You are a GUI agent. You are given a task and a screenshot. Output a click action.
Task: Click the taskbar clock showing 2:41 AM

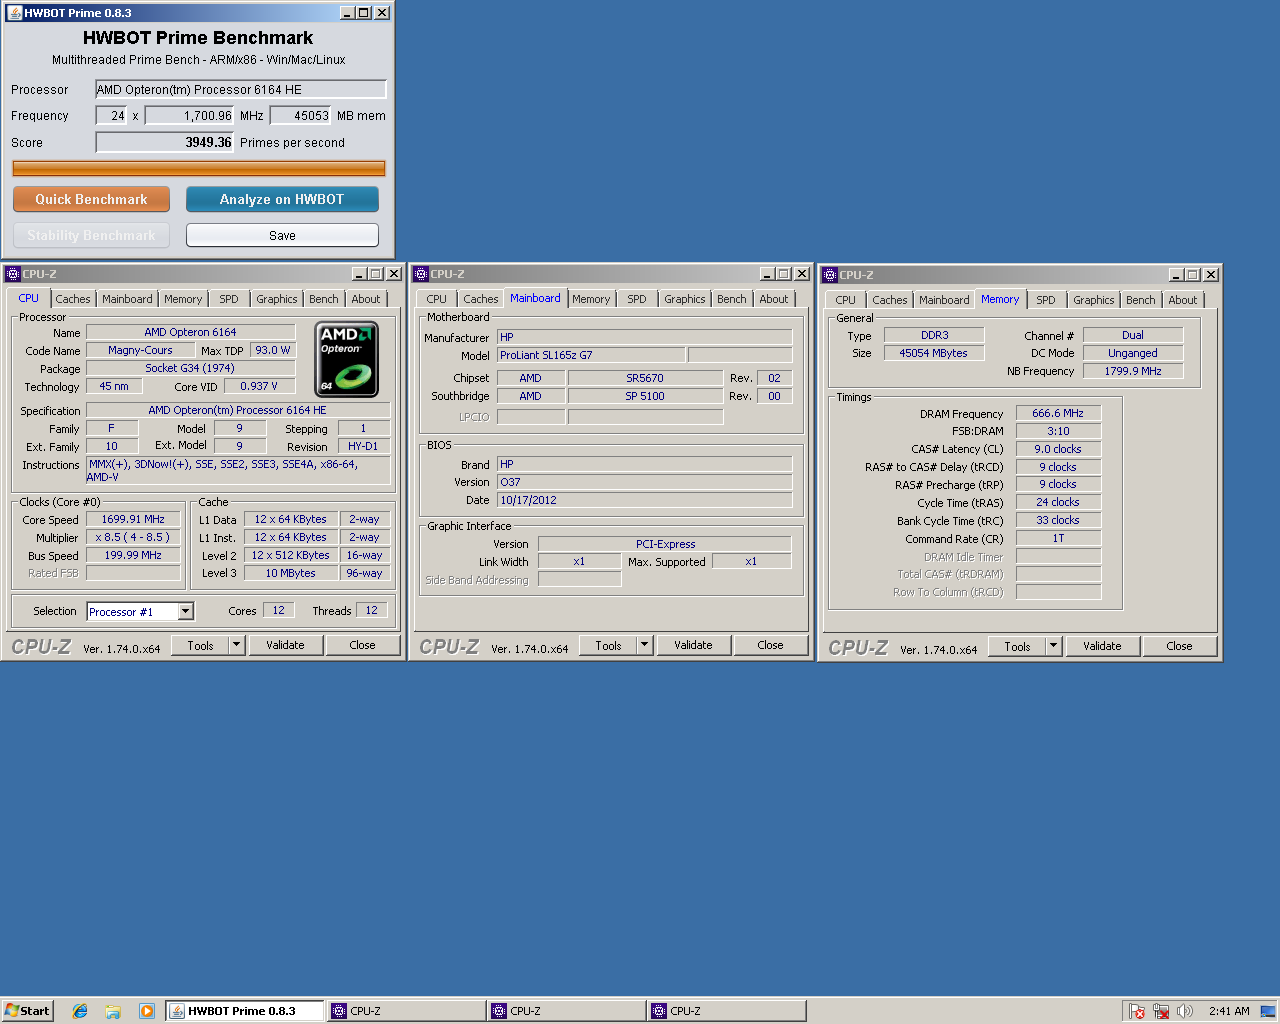coord(1229,1011)
